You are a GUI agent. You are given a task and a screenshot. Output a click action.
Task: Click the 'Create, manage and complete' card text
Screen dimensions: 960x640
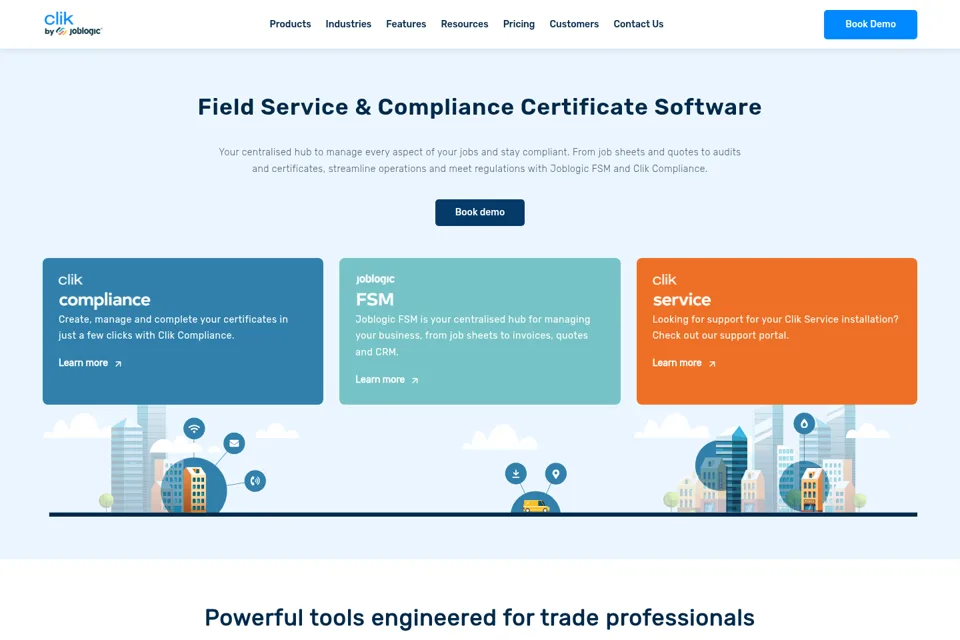pyautogui.click(x=173, y=327)
